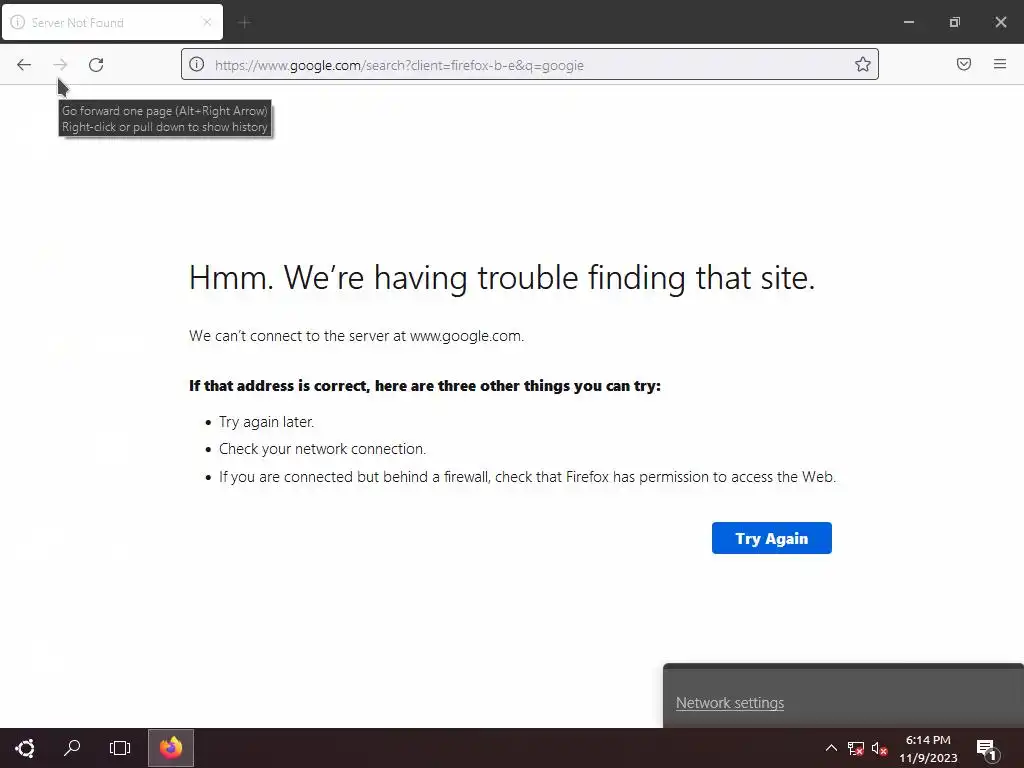Reload the current page
The width and height of the screenshot is (1024, 768).
click(96, 65)
